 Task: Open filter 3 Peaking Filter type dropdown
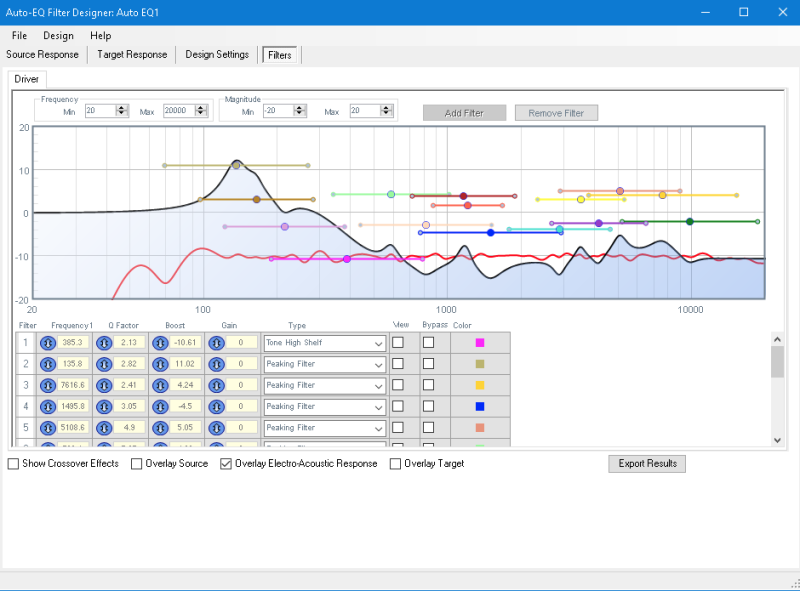324,385
